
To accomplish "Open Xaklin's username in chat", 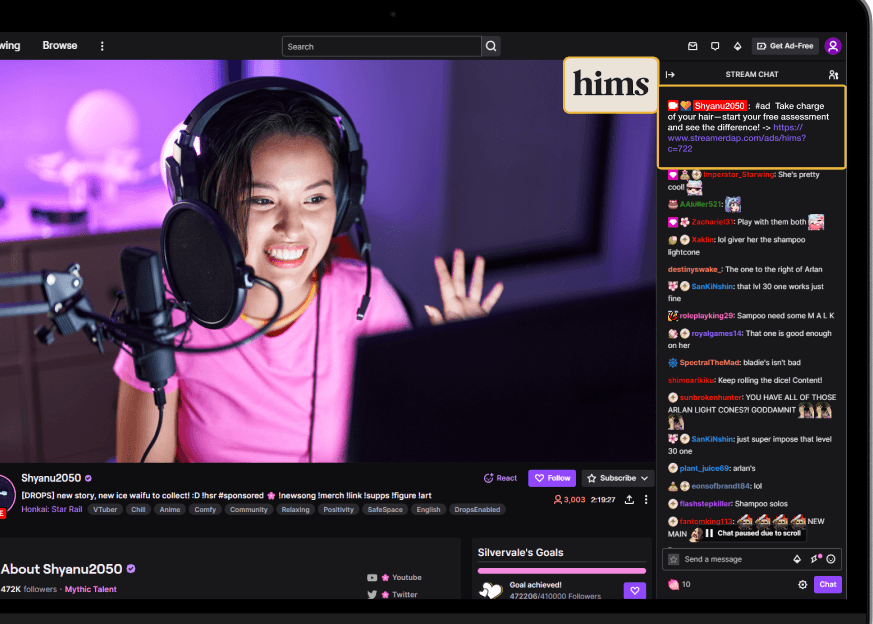I will coord(703,240).
